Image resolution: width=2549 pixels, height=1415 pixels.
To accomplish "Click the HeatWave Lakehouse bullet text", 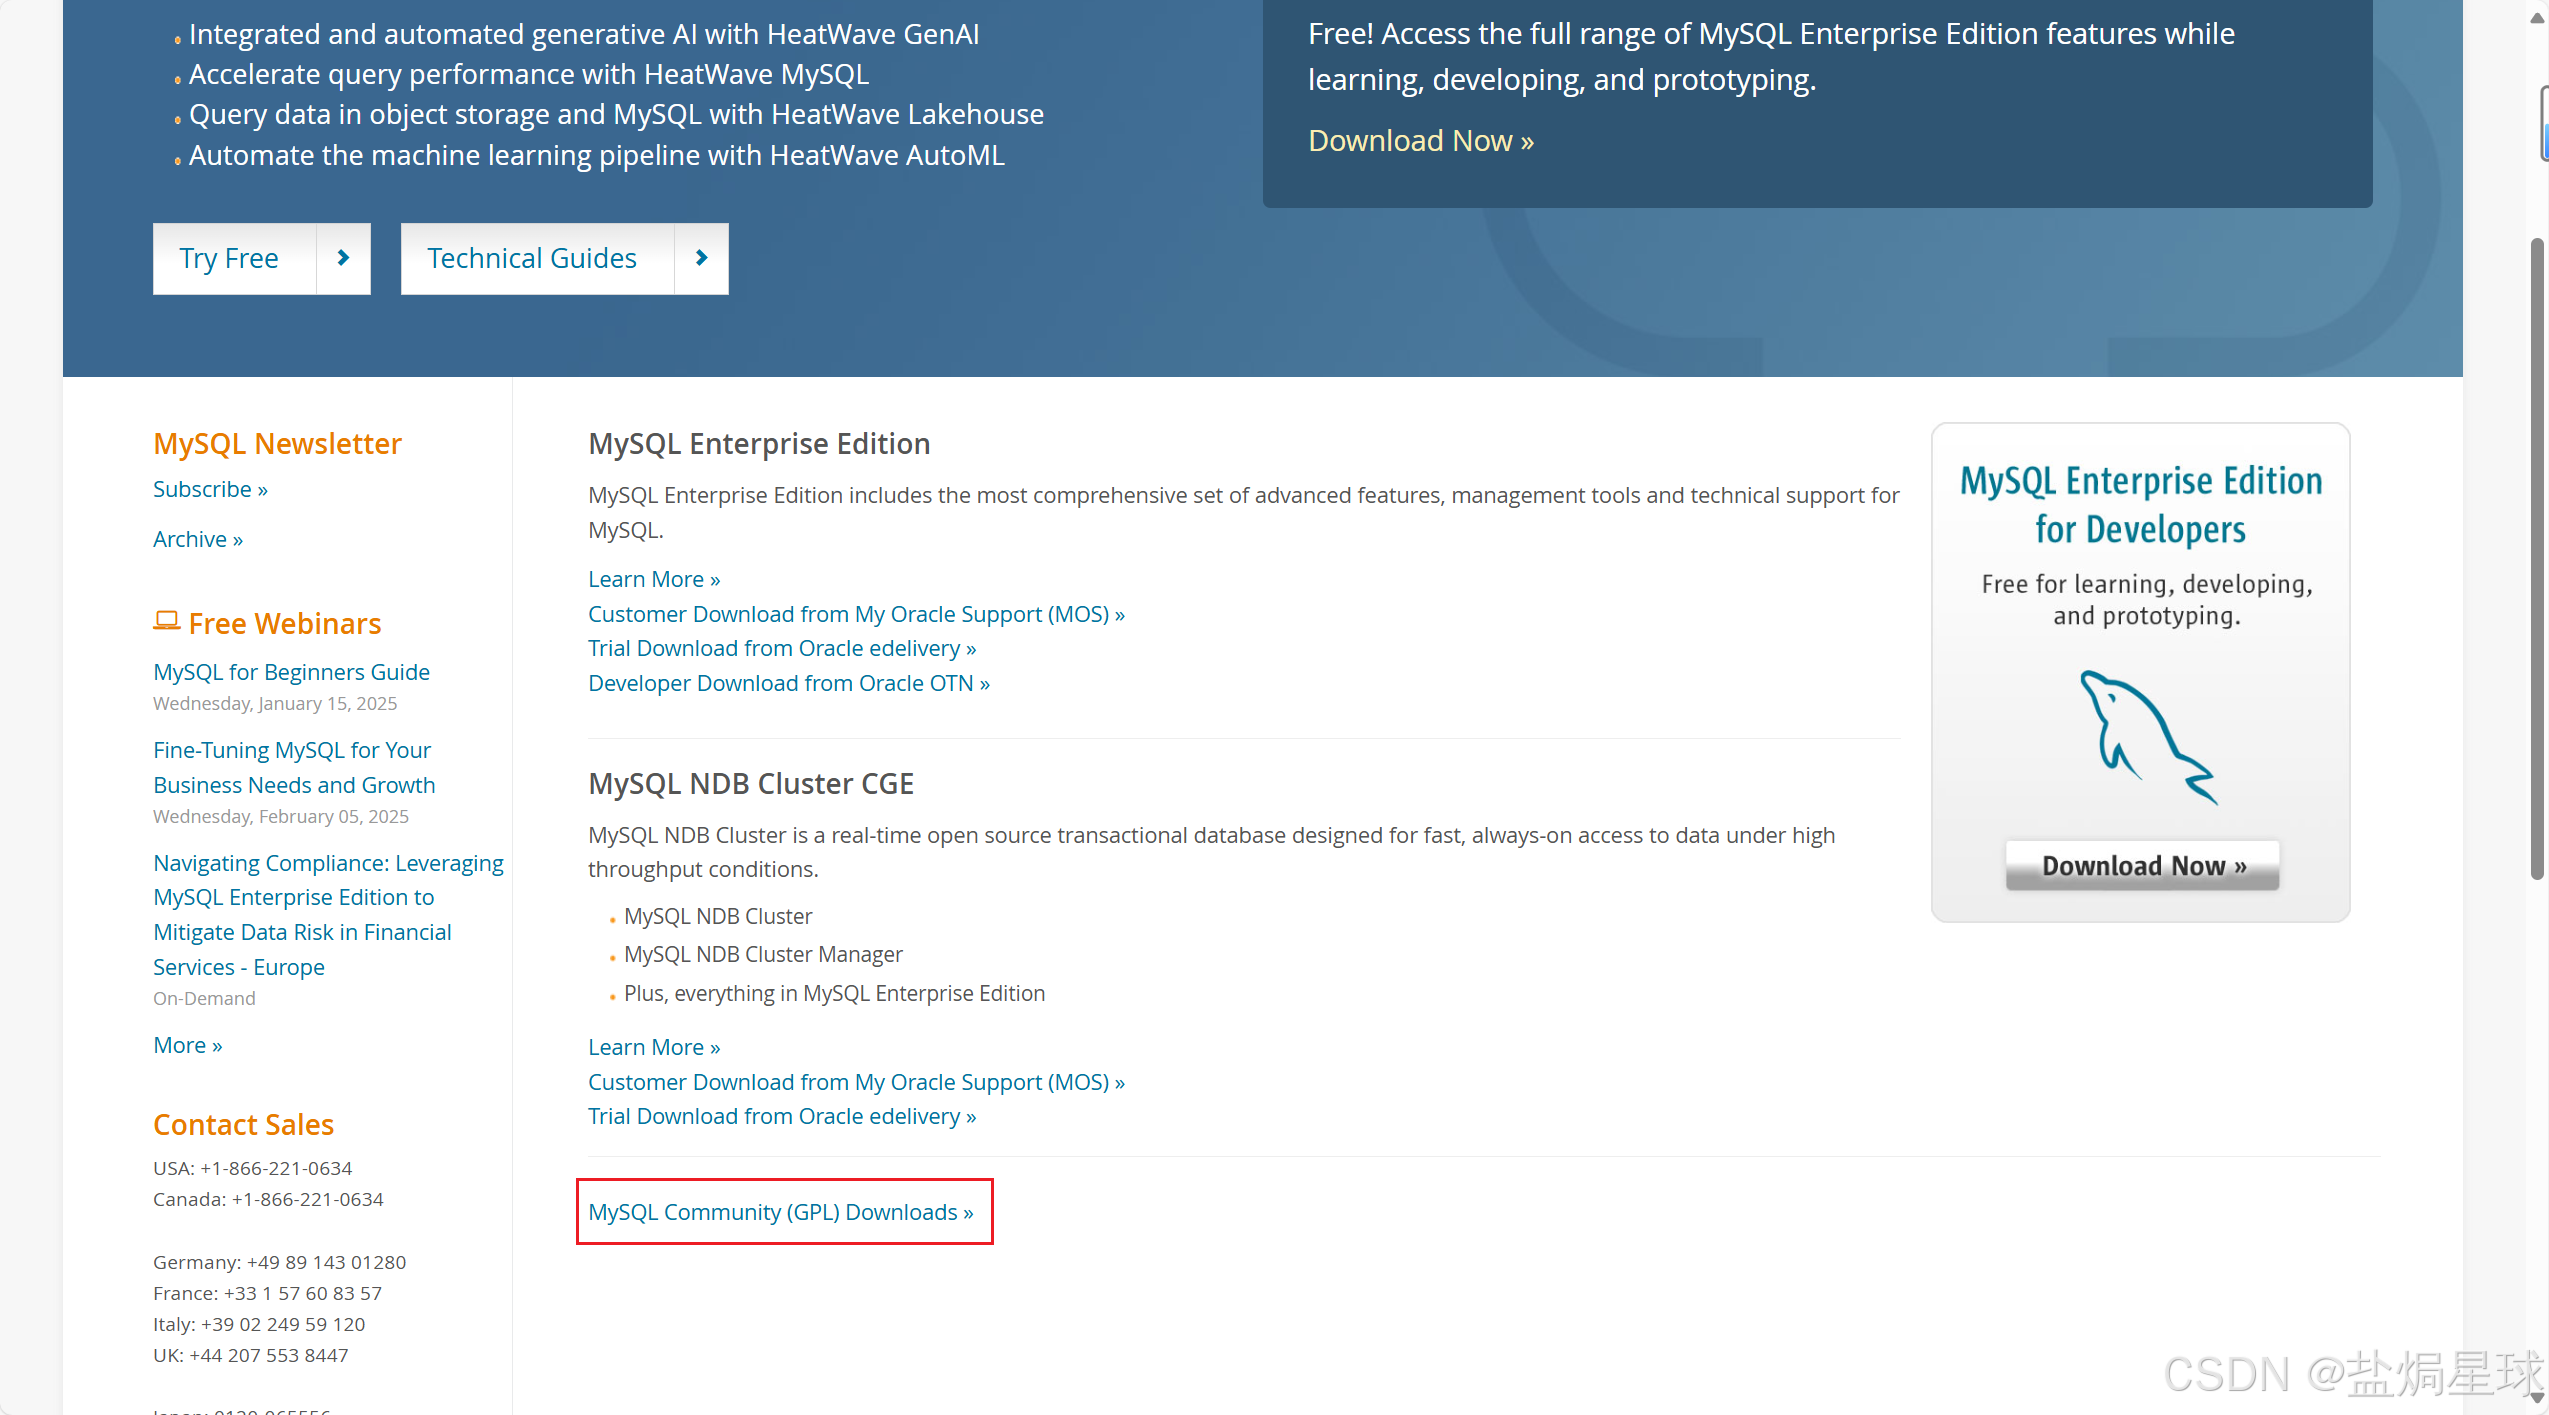I will coord(616,114).
